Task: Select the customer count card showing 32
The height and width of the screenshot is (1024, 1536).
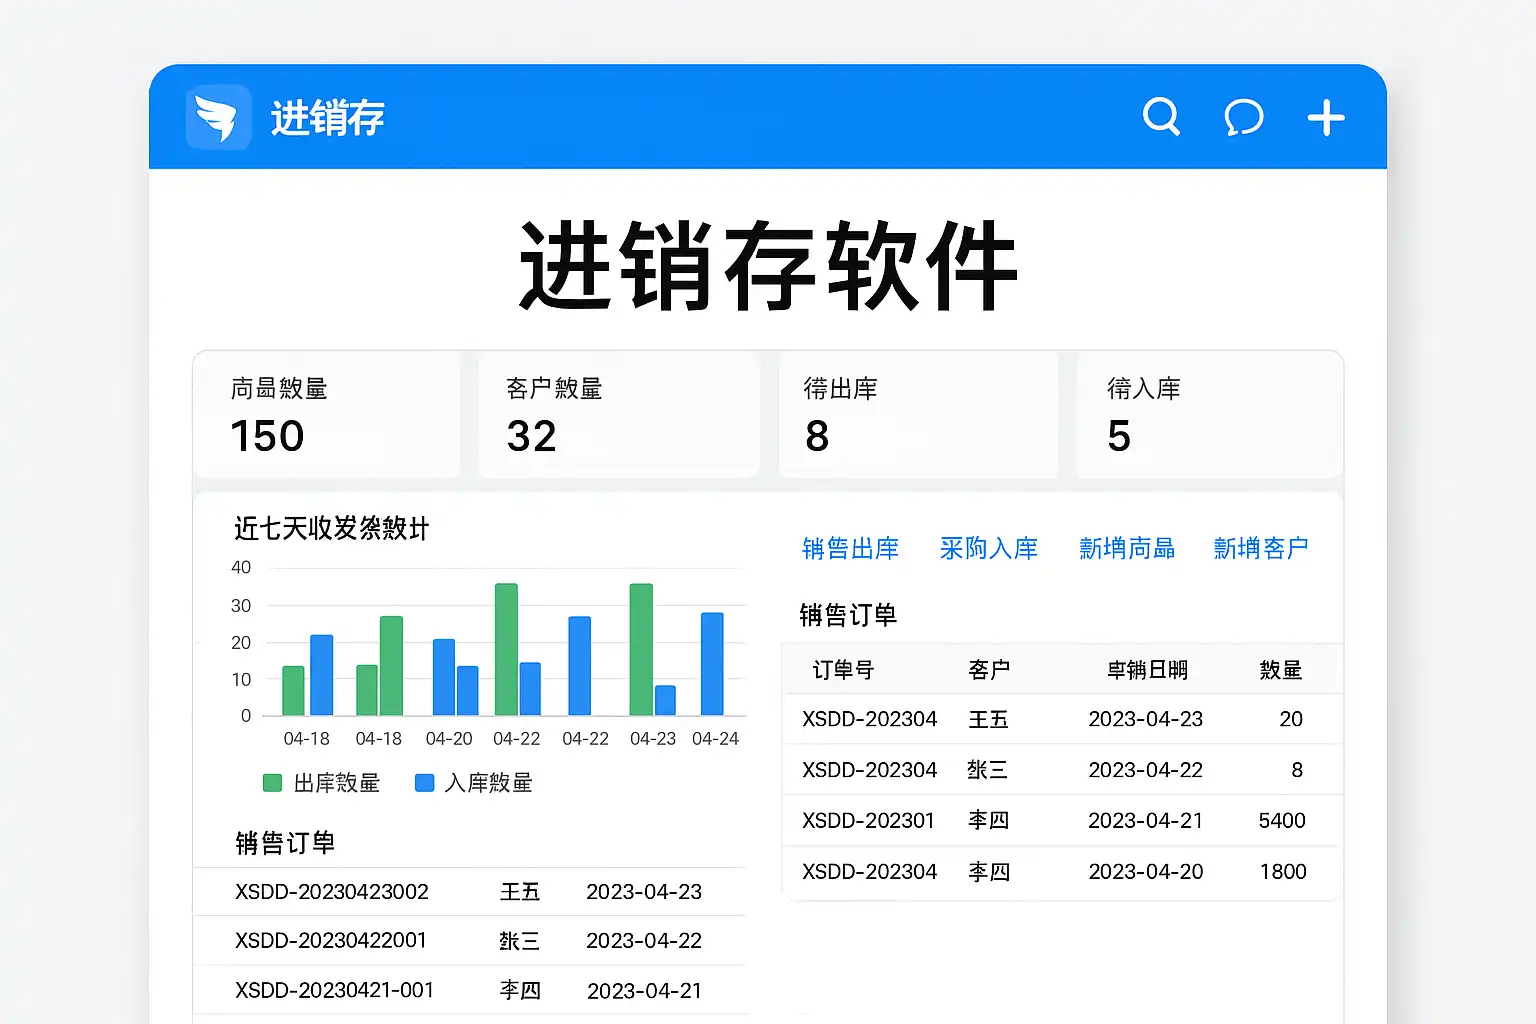Action: [618, 414]
